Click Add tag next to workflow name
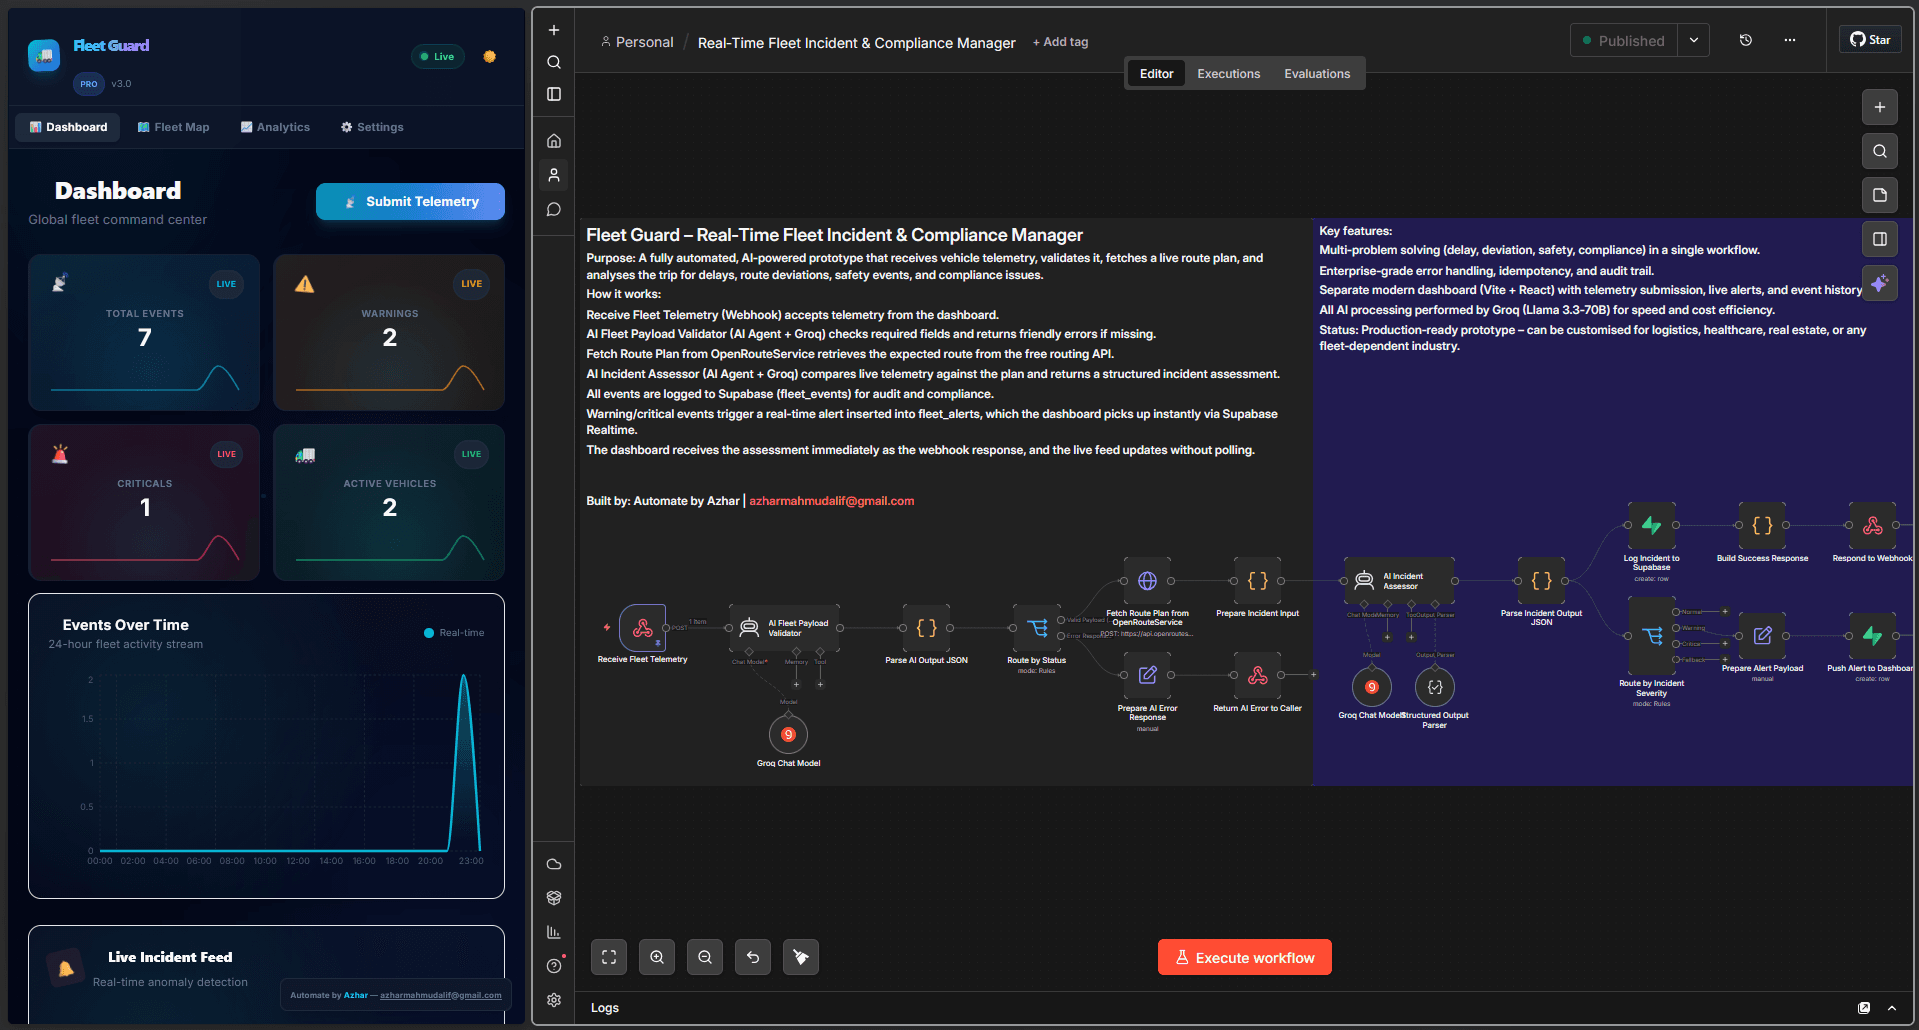The height and width of the screenshot is (1030, 1919). pos(1060,42)
